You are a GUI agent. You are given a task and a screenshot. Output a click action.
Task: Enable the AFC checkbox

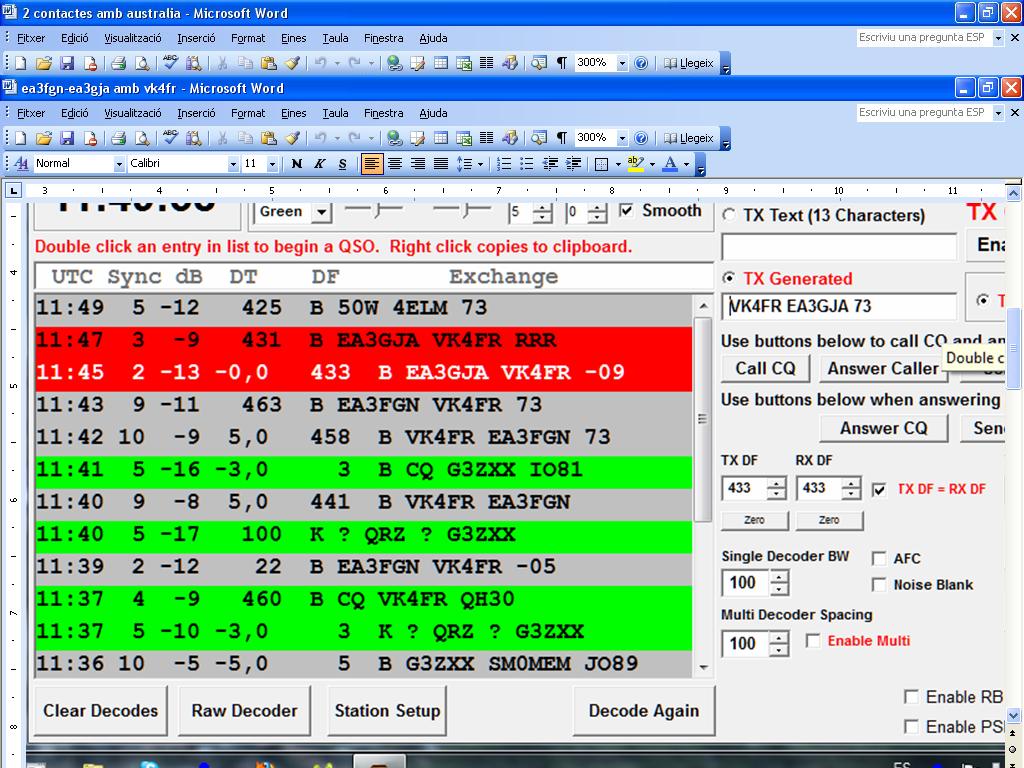coord(879,558)
